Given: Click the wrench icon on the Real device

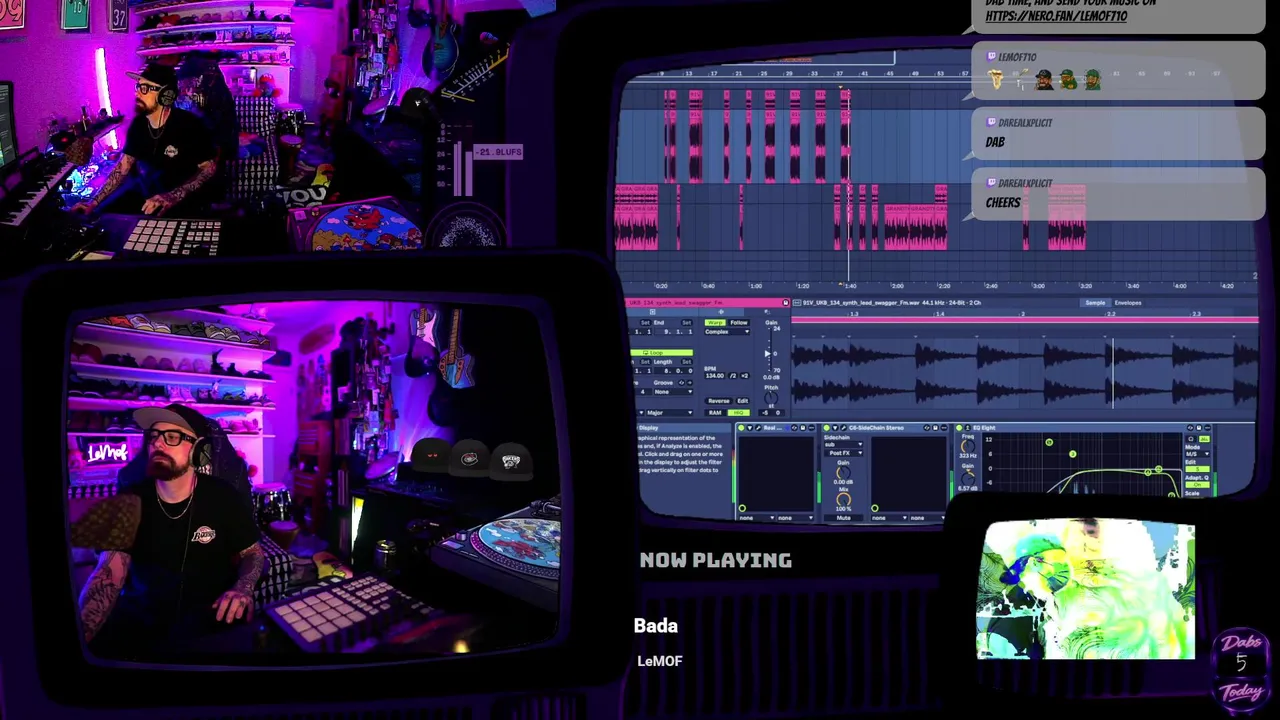Looking at the screenshot, I should (x=758, y=428).
